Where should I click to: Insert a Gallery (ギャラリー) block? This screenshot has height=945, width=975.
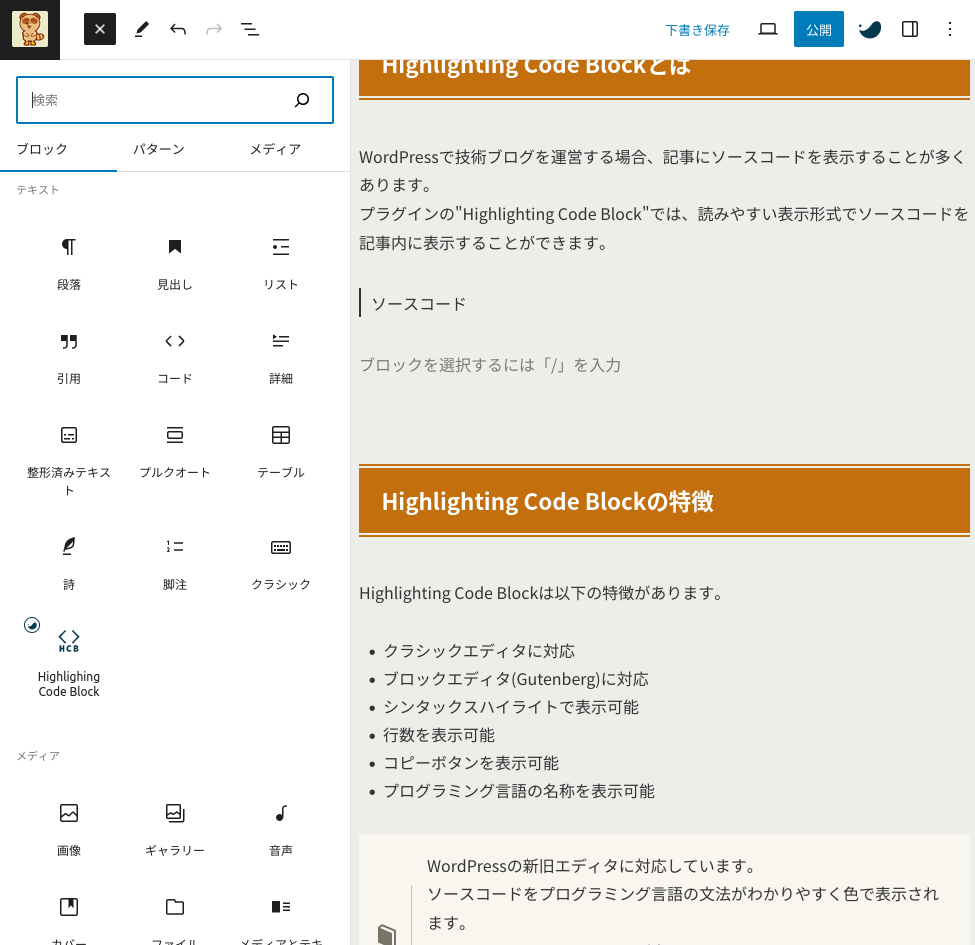(x=175, y=829)
